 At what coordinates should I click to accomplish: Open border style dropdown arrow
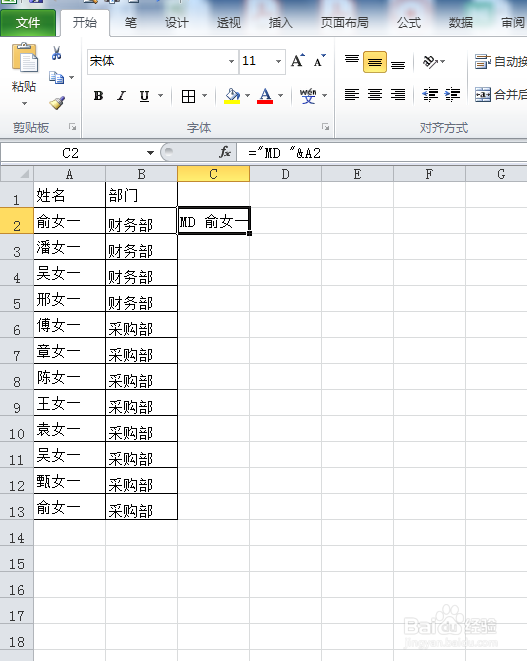[x=204, y=96]
